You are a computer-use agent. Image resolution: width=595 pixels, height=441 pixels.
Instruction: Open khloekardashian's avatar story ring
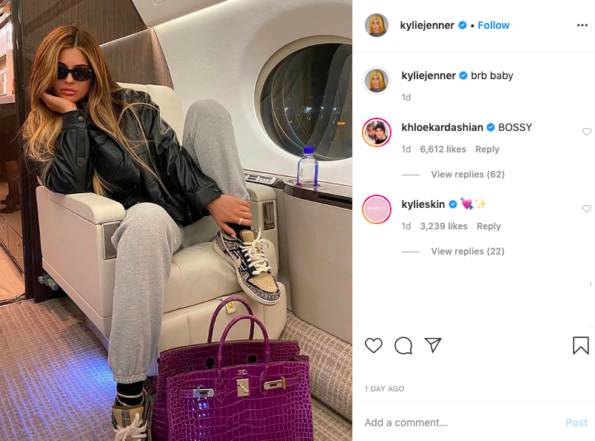376,132
